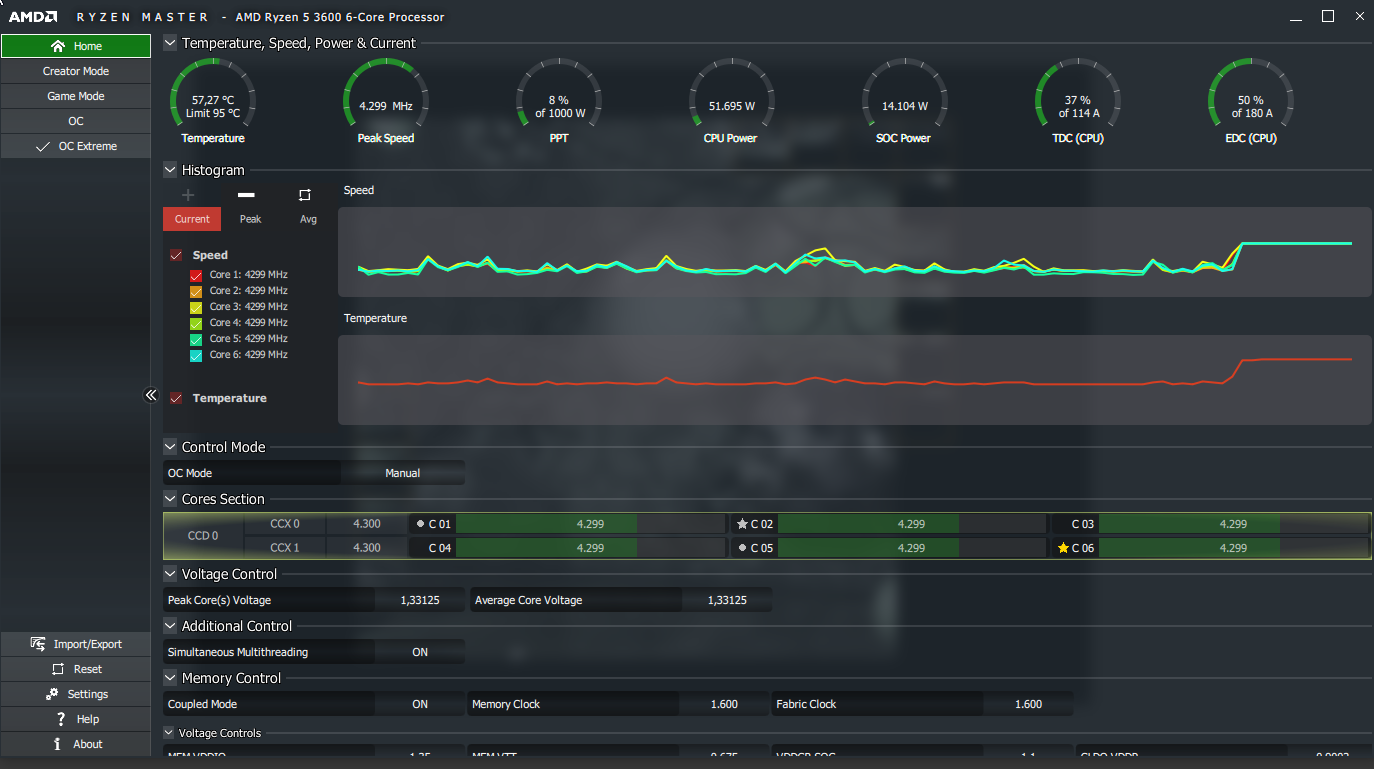This screenshot has height=769, width=1374.
Task: Uncheck the Temperature histogram checkbox
Action: click(x=176, y=398)
